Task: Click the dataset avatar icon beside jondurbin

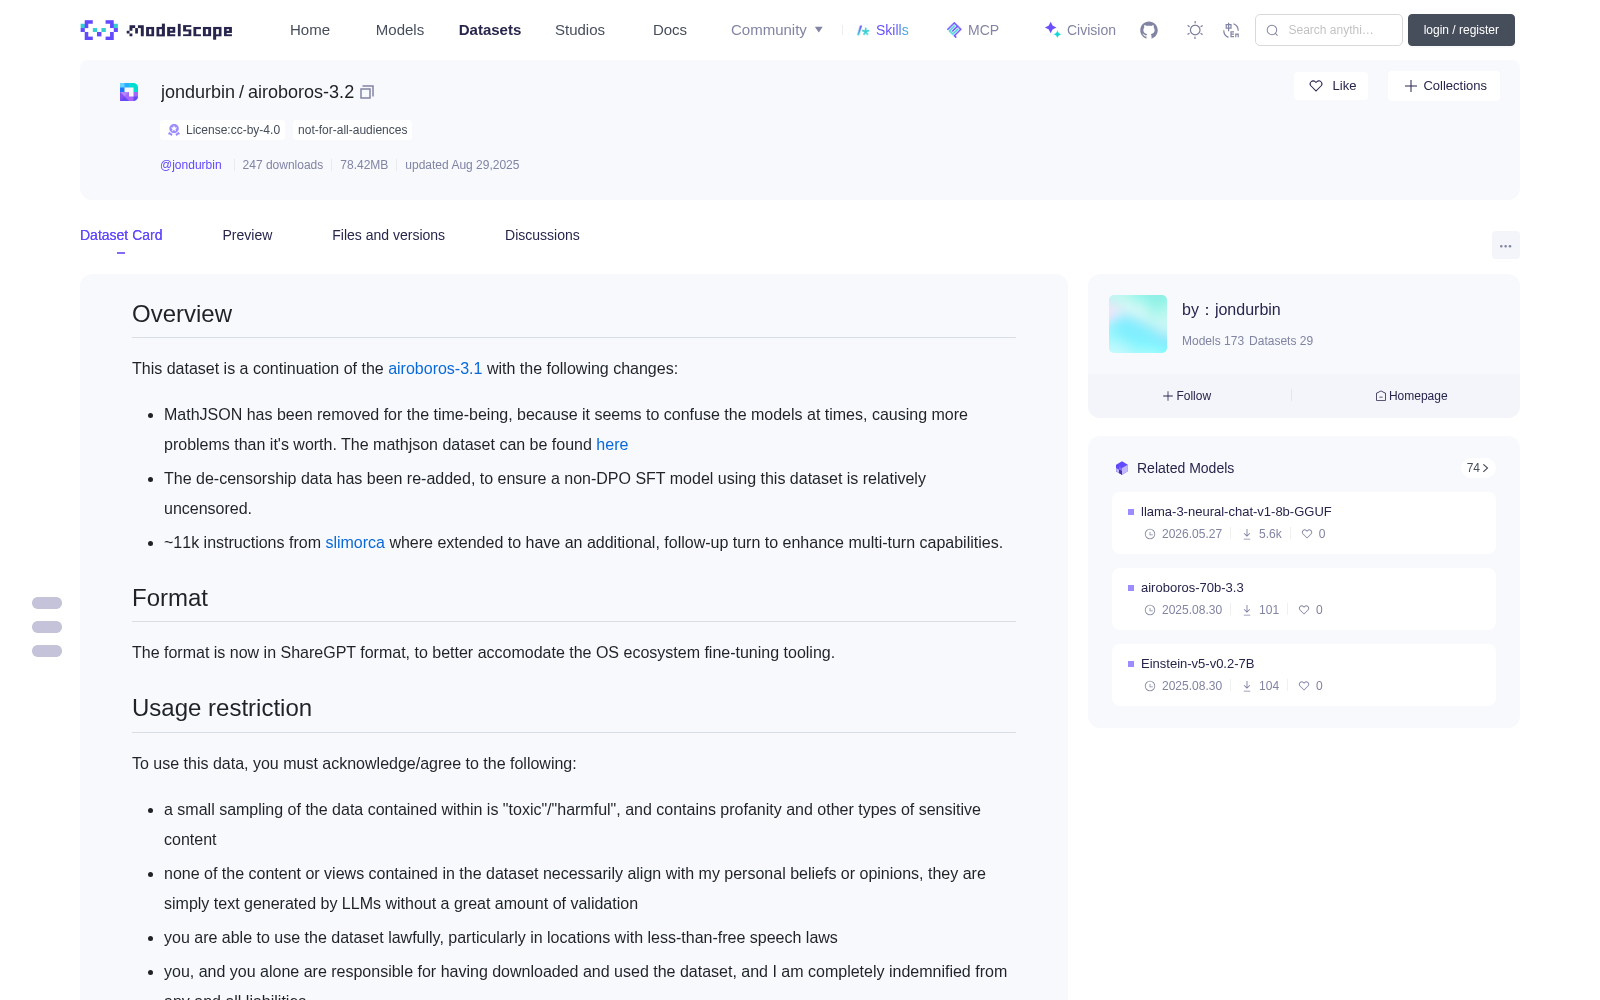Action: (129, 92)
